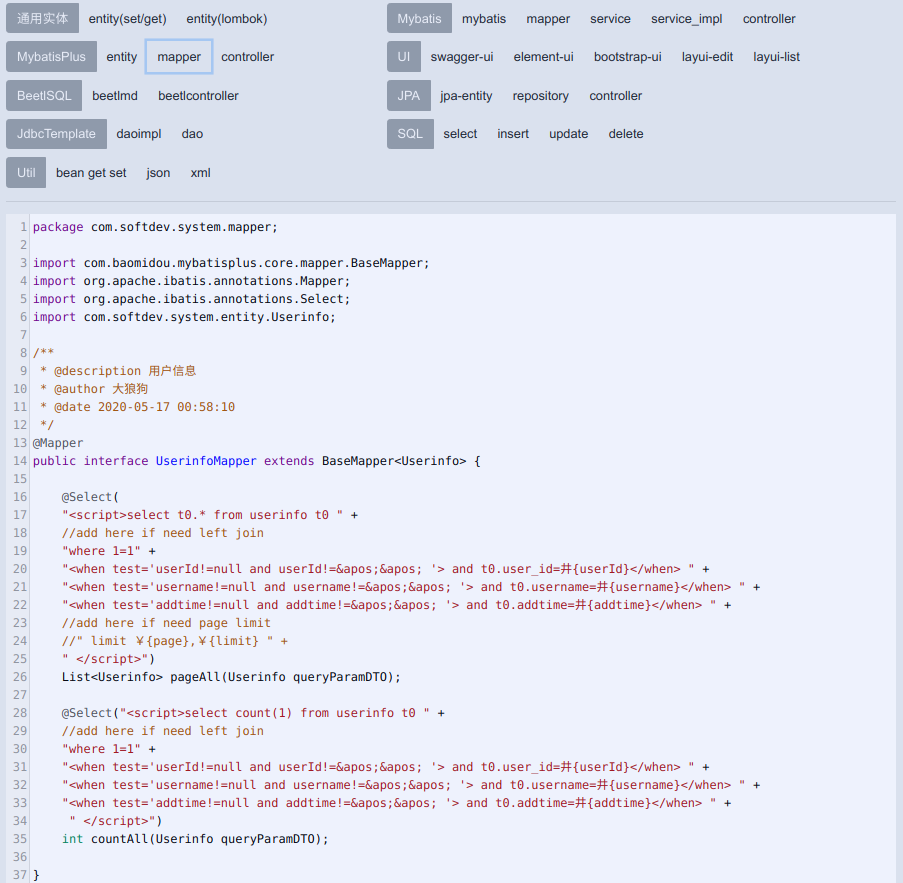
Task: Generate the daoimpl JdbcTemplate code
Action: (x=139, y=134)
